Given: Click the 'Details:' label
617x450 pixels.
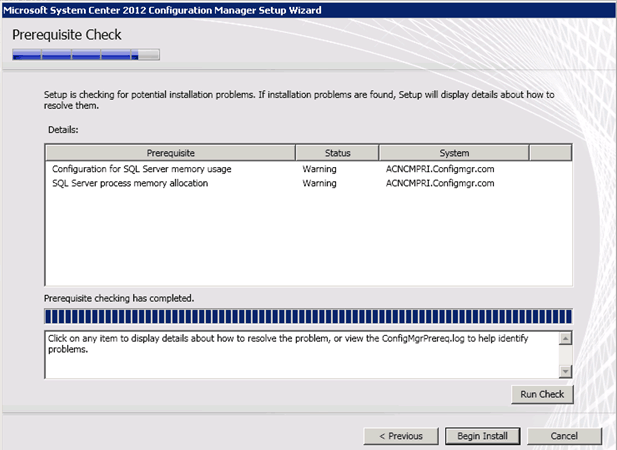Looking at the screenshot, I should pyautogui.click(x=63, y=130).
